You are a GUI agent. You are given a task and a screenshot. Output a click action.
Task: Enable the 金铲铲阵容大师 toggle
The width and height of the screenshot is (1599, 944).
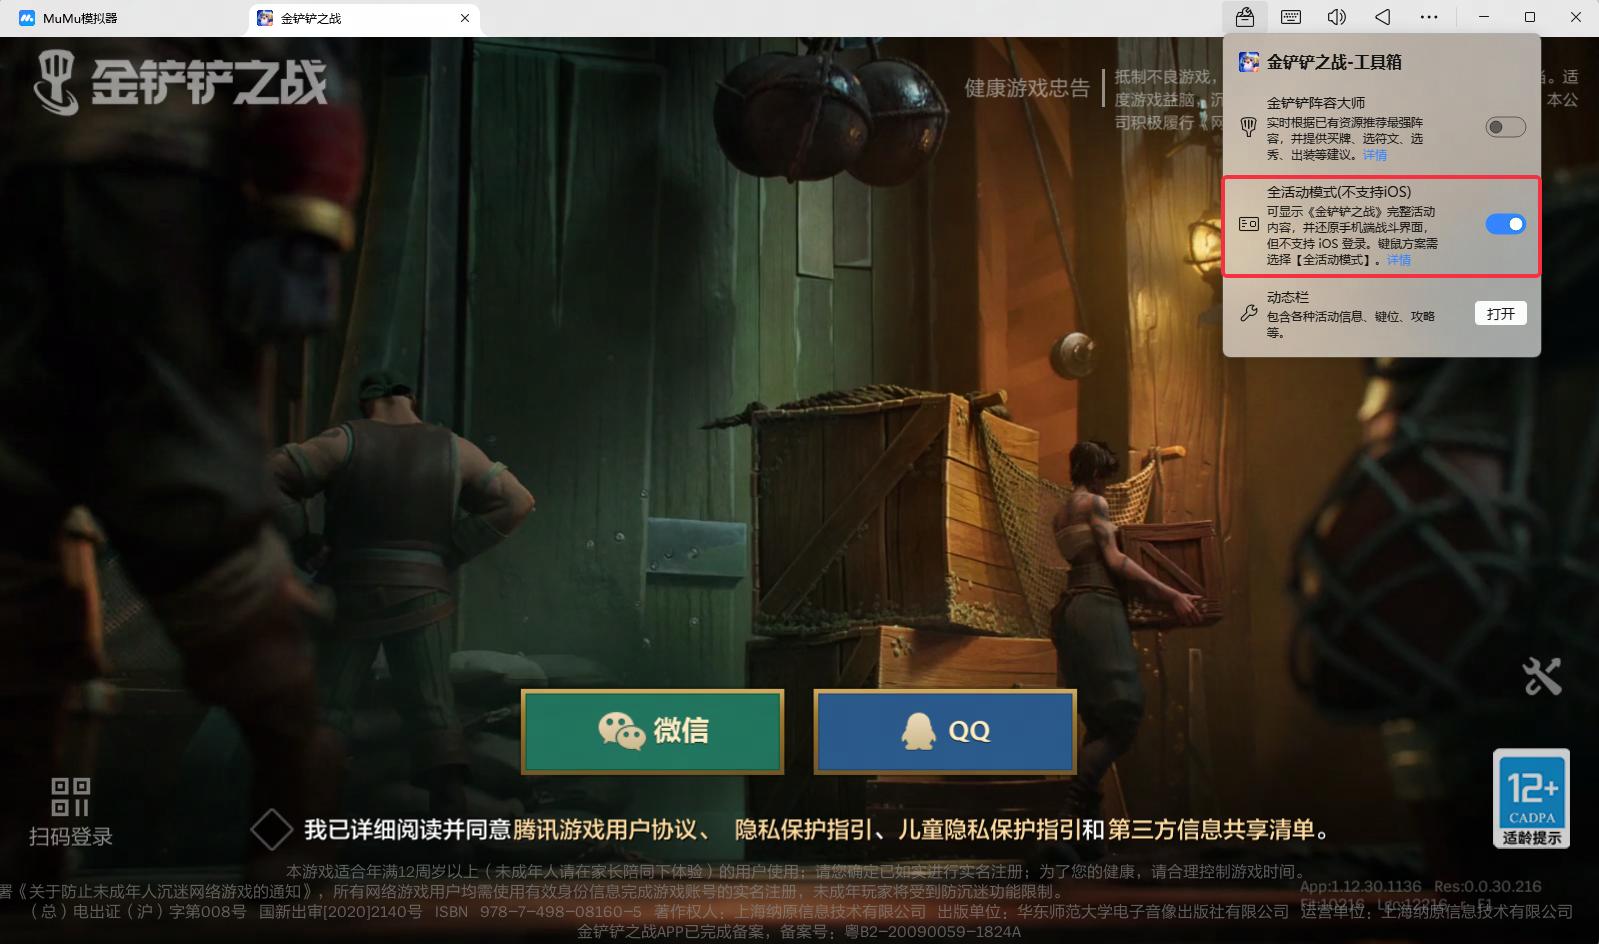[x=1504, y=127]
